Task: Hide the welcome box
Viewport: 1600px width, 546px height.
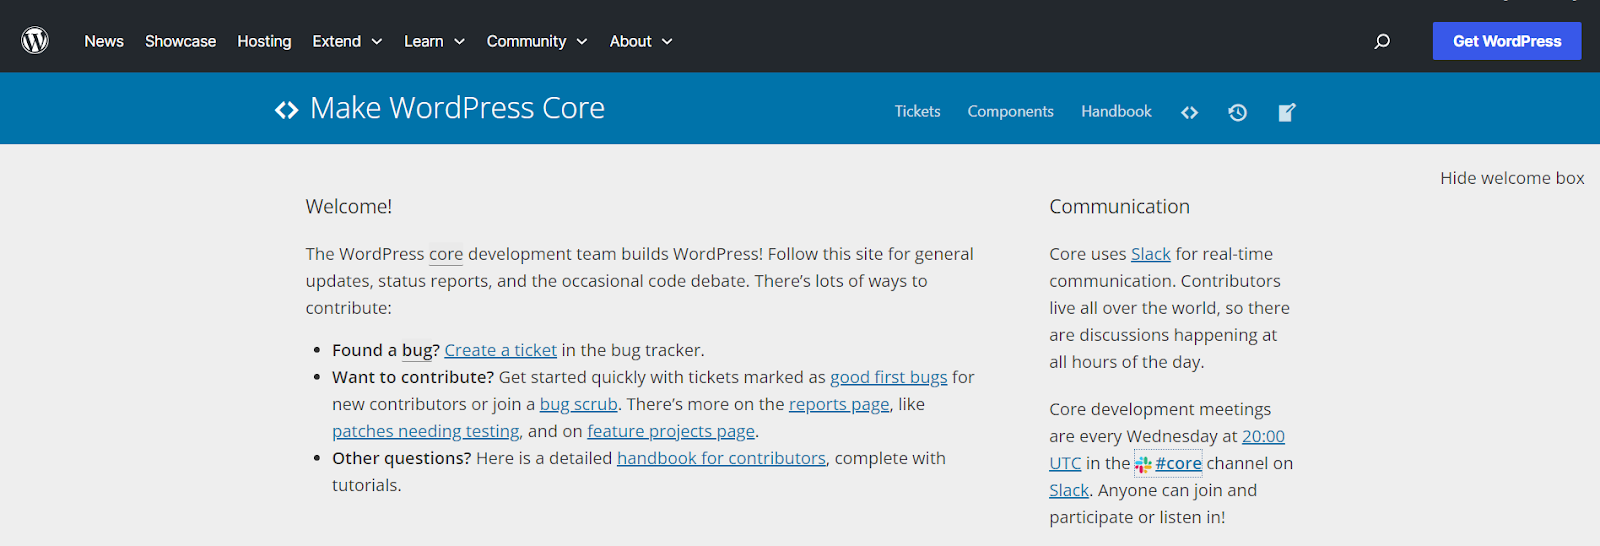Action: tap(1512, 178)
